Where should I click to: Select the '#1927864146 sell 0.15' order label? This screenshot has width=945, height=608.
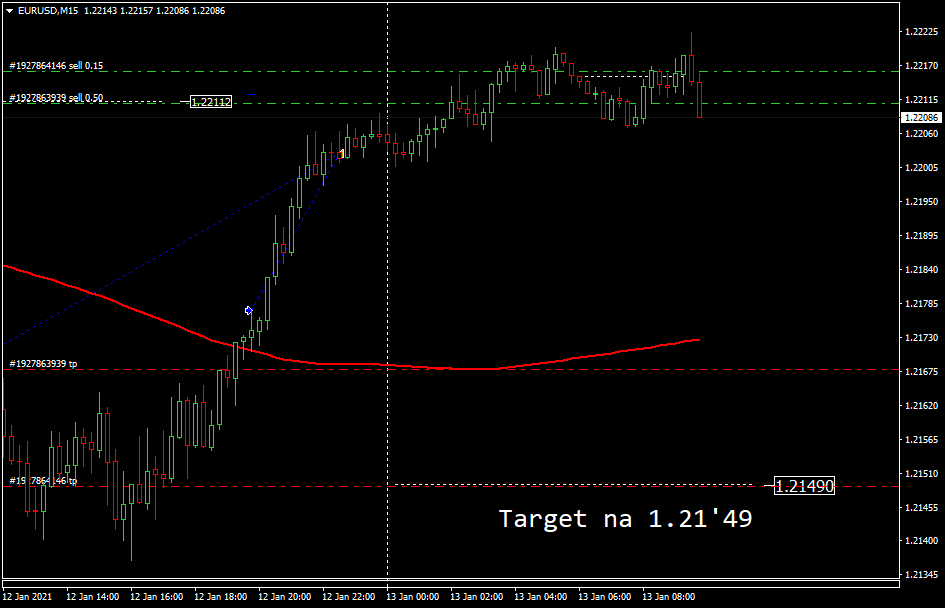56,66
